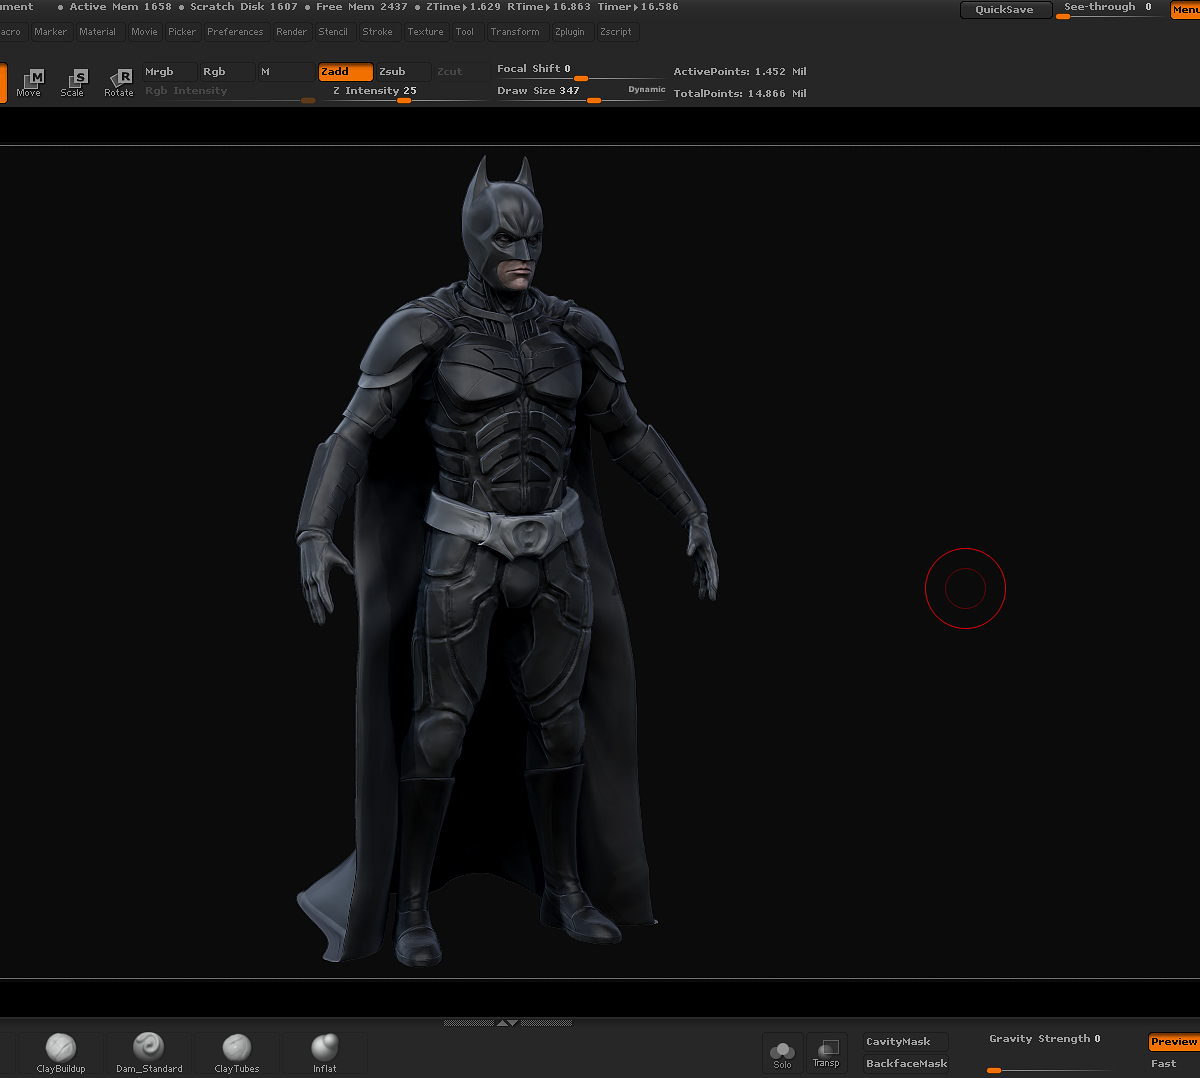Open the Render menu
The width and height of the screenshot is (1200, 1078).
tap(292, 32)
